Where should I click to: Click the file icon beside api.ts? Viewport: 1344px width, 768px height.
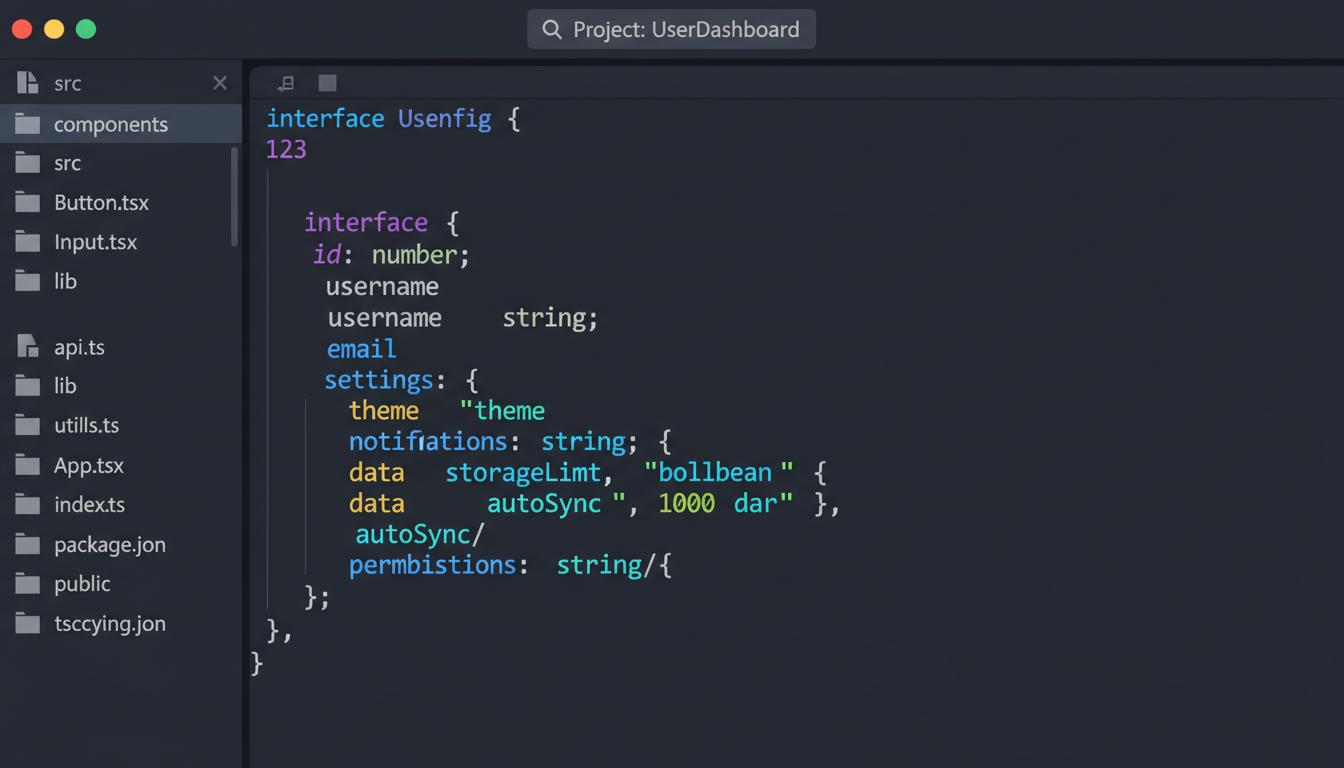27,347
